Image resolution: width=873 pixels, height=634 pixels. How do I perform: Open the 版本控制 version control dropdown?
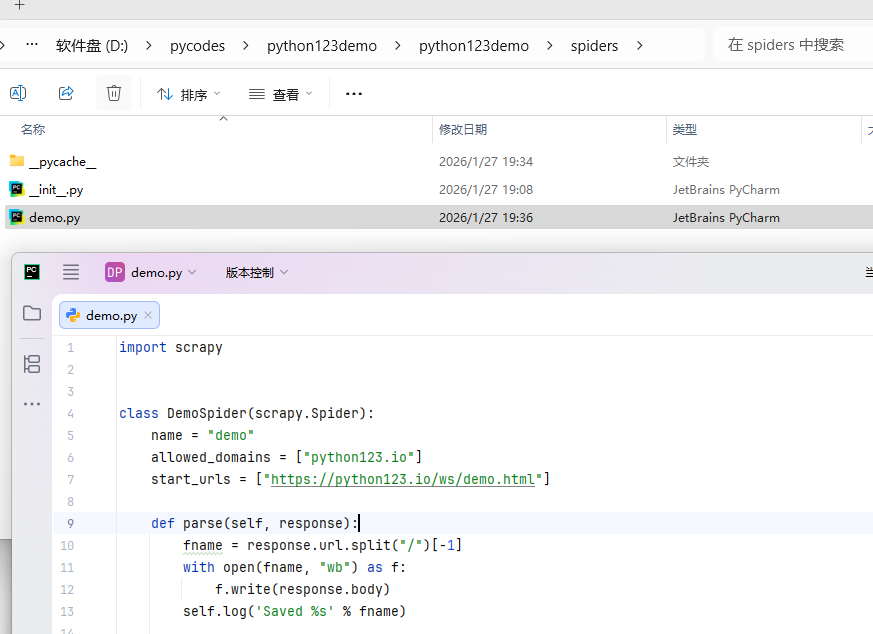pyautogui.click(x=257, y=272)
